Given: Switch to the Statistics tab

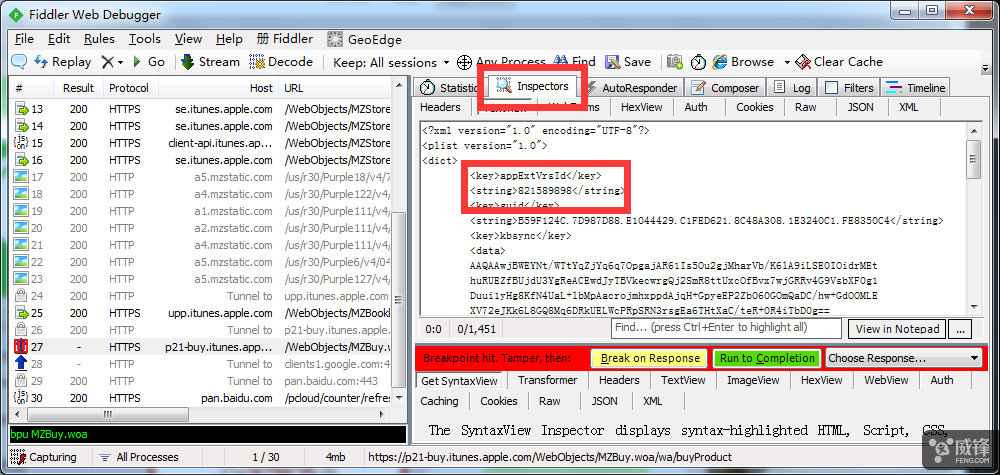Looking at the screenshot, I should click(x=449, y=88).
